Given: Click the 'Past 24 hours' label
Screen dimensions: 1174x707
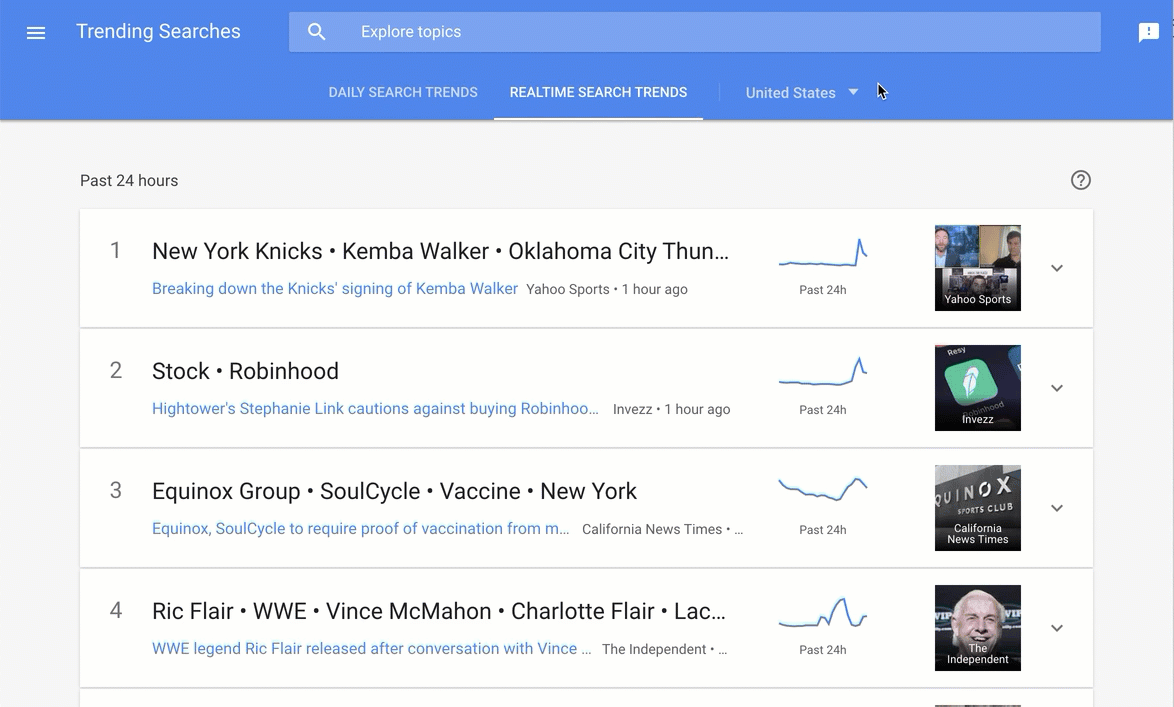Looking at the screenshot, I should click(x=129, y=180).
